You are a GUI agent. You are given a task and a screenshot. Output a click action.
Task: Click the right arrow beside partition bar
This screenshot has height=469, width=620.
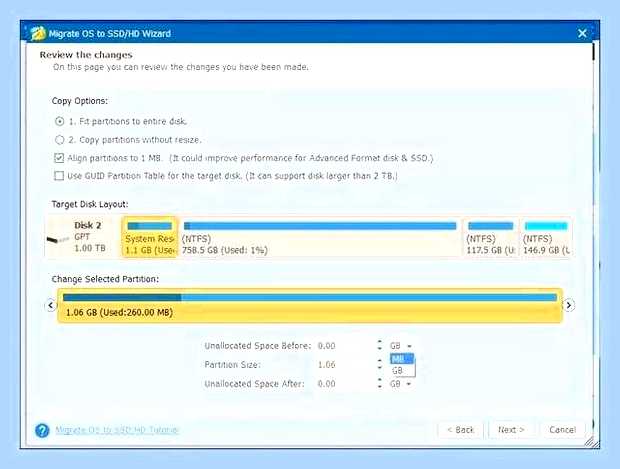569,305
